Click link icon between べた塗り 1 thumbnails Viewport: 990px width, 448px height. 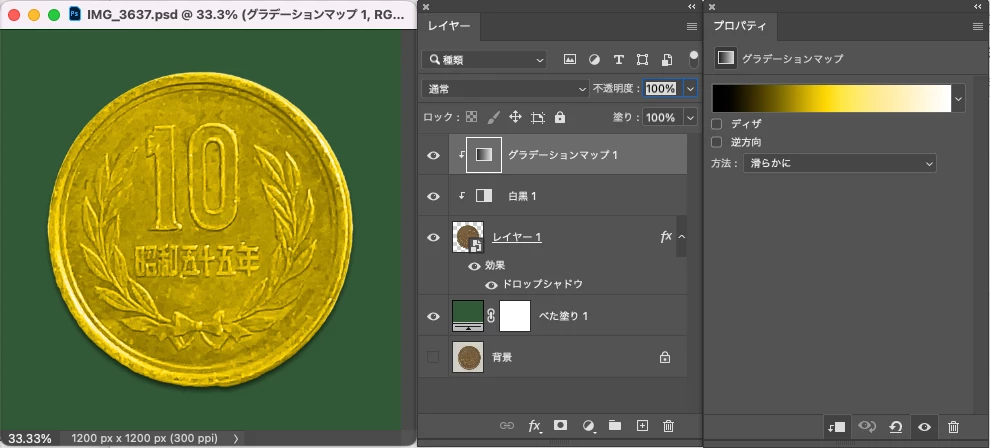pos(491,316)
